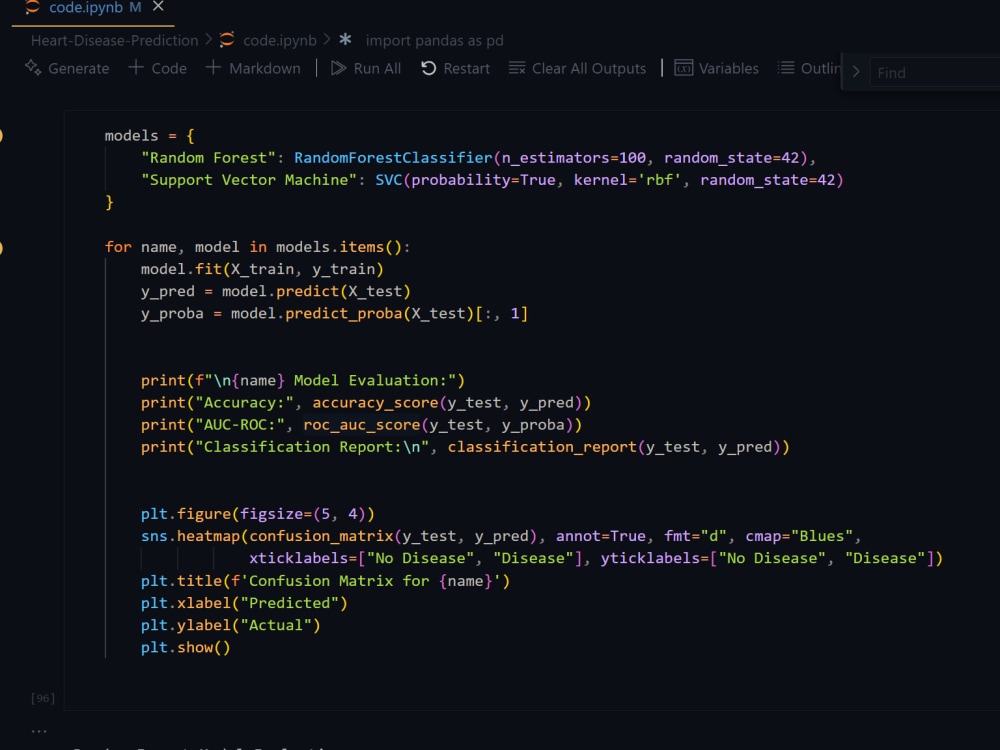Open the Variables panel
Screen dimensions: 1000x750
[717, 68]
